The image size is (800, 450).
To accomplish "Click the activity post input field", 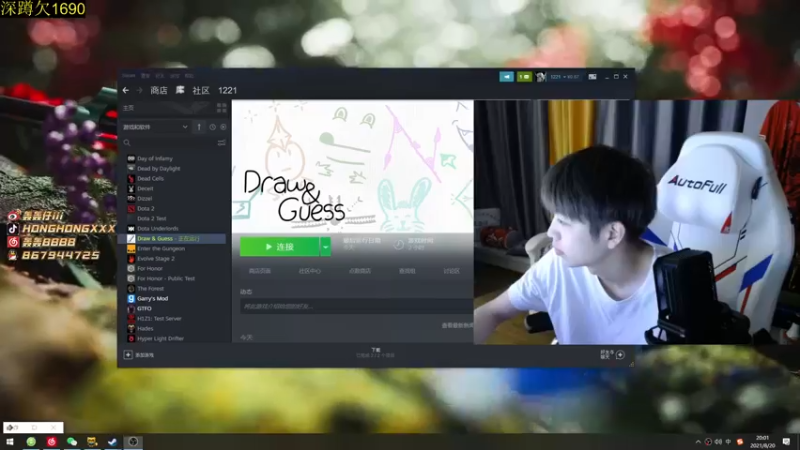I will (x=357, y=306).
